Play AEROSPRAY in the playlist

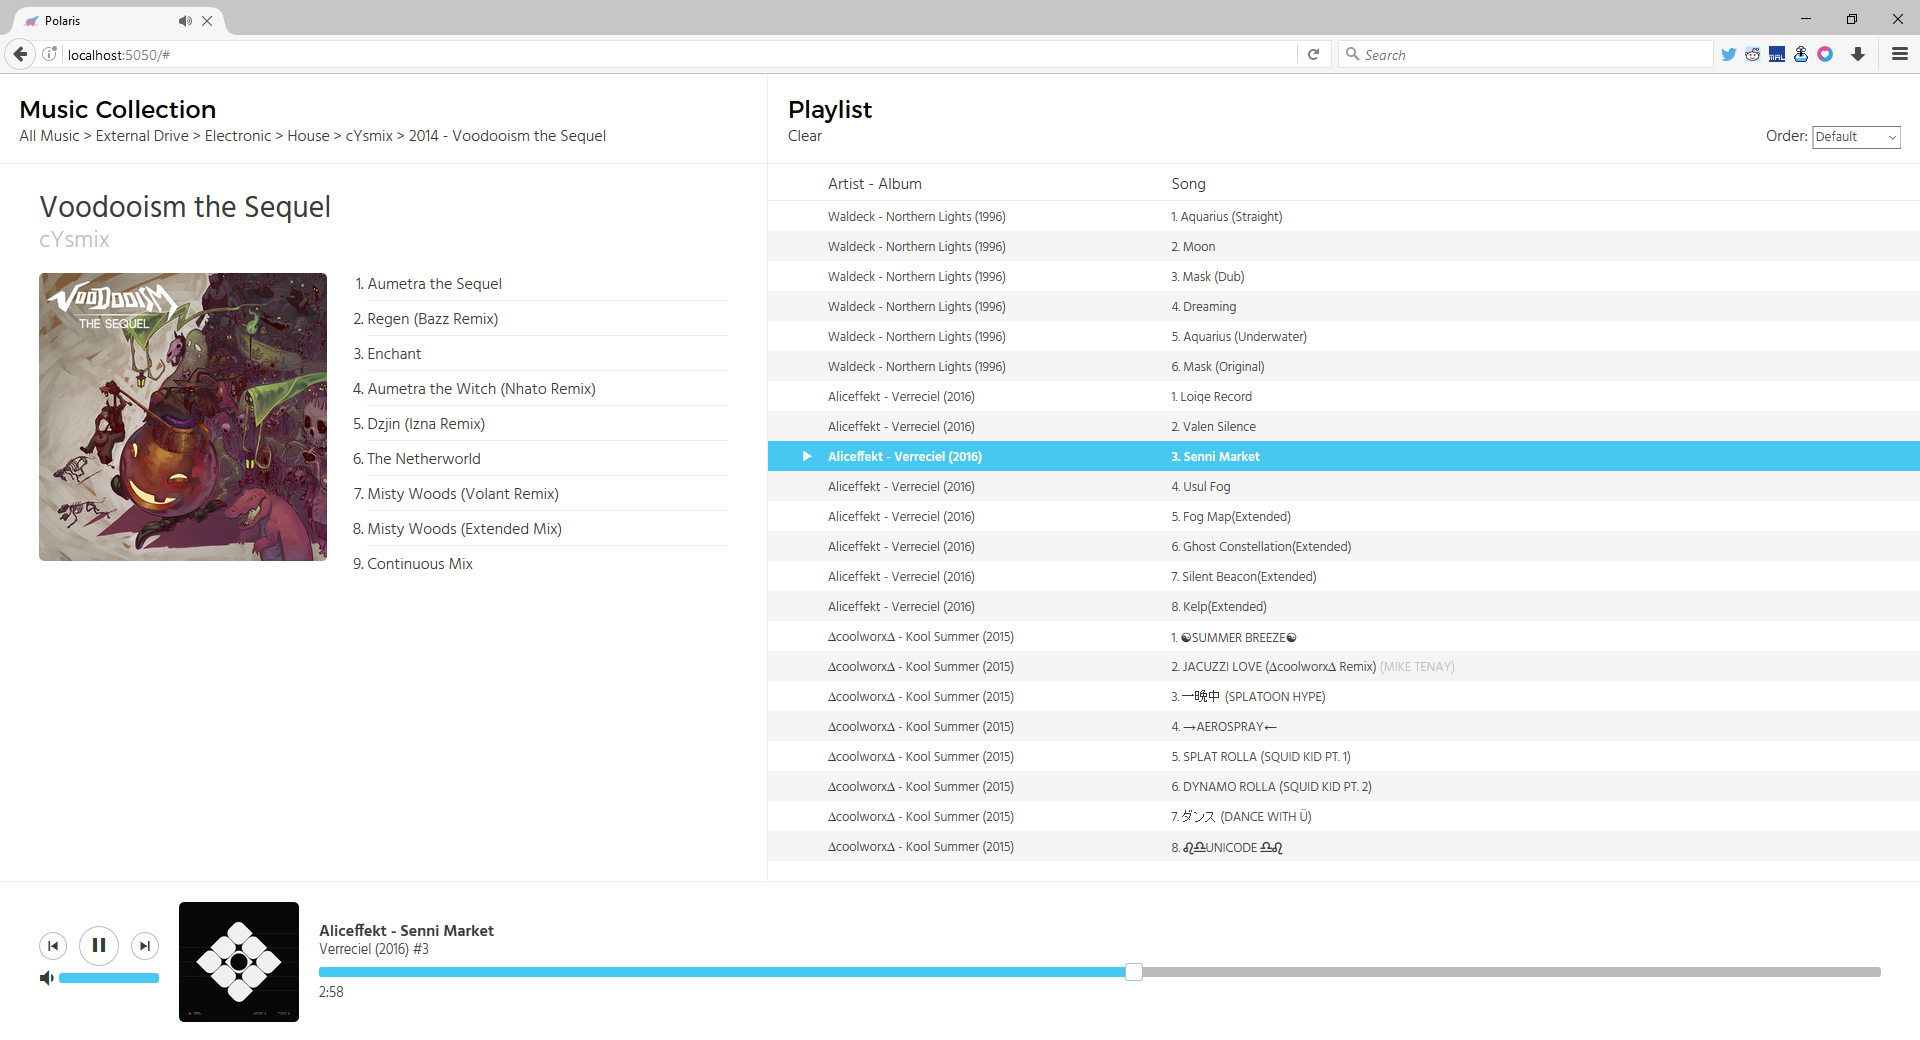pos(1344,726)
